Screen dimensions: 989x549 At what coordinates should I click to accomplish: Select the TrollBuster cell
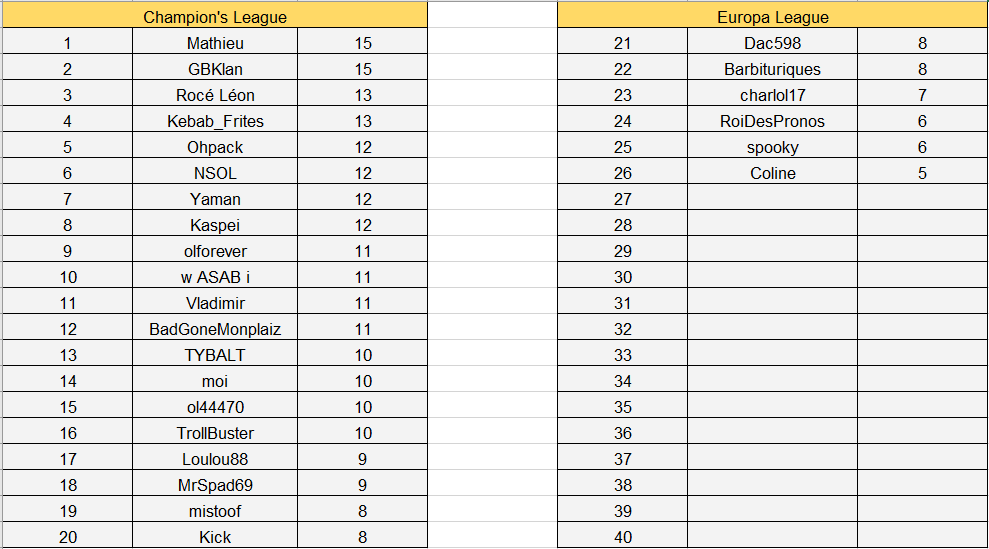tap(215, 433)
